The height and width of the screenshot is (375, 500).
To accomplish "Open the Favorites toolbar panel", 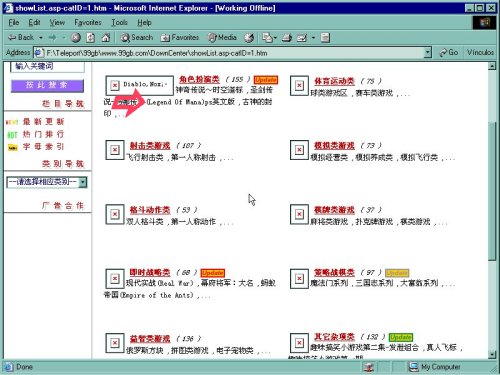I will point(180,38).
